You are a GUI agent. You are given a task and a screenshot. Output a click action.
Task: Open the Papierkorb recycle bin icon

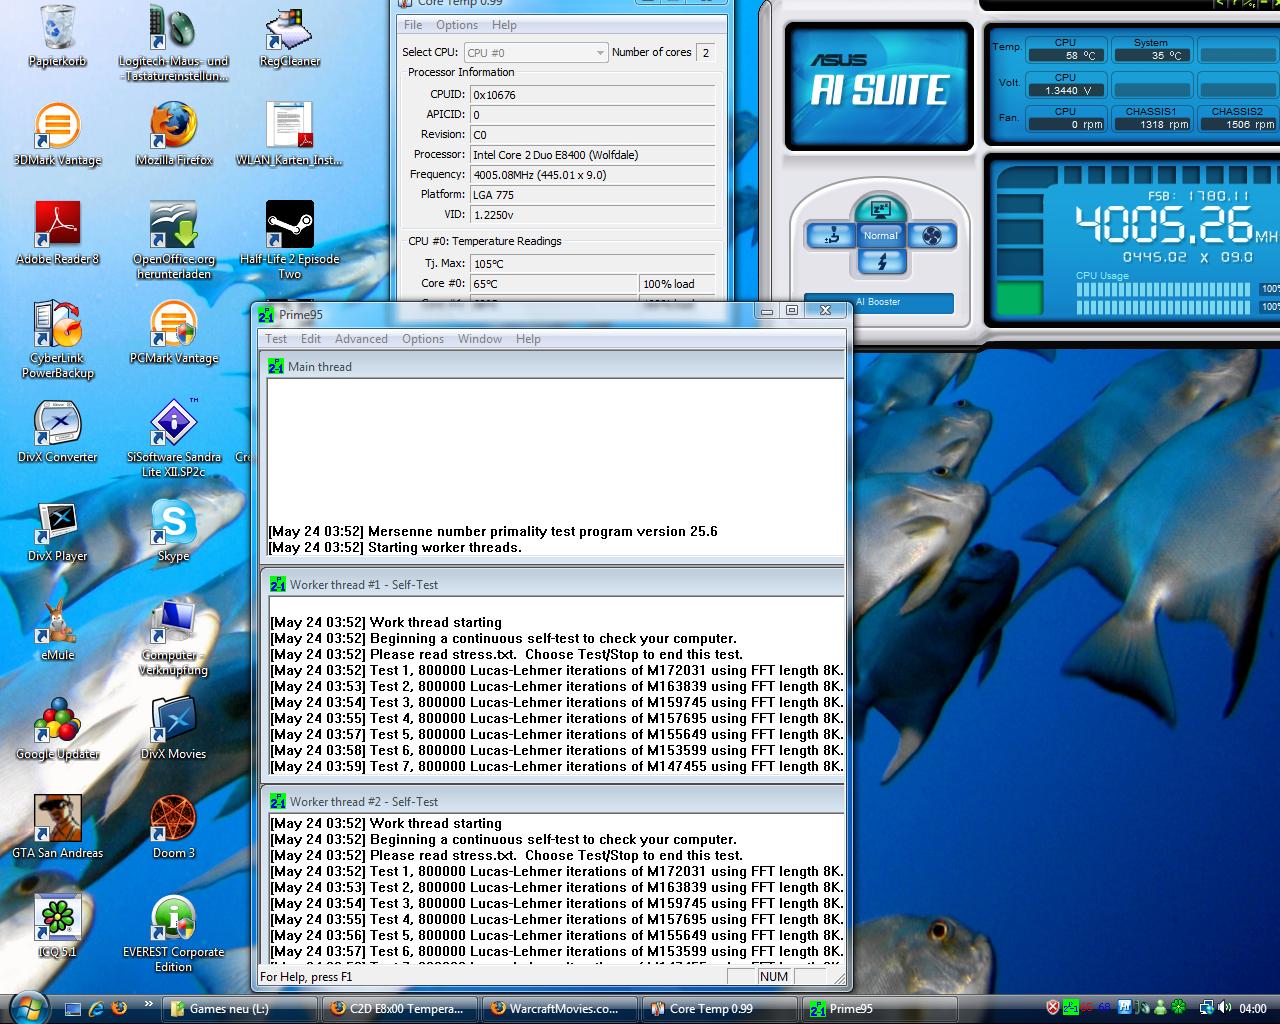click(57, 36)
